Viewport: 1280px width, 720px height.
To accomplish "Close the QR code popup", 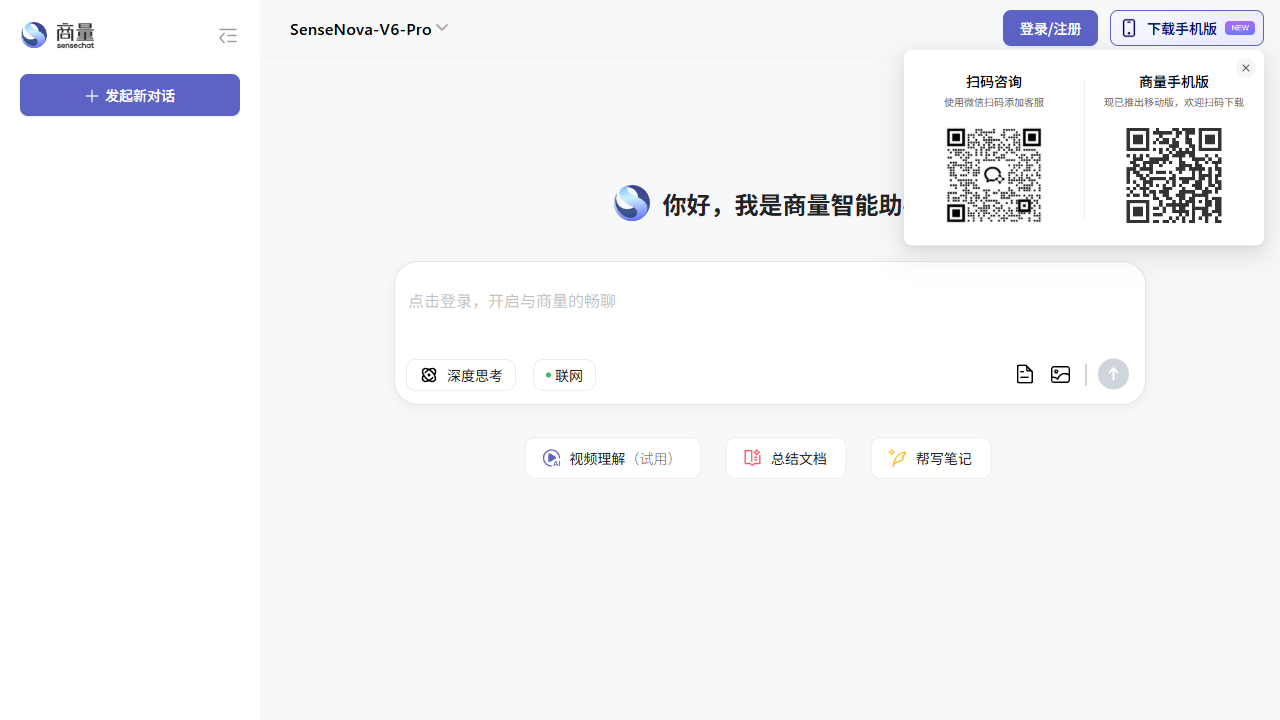I will 1245,68.
